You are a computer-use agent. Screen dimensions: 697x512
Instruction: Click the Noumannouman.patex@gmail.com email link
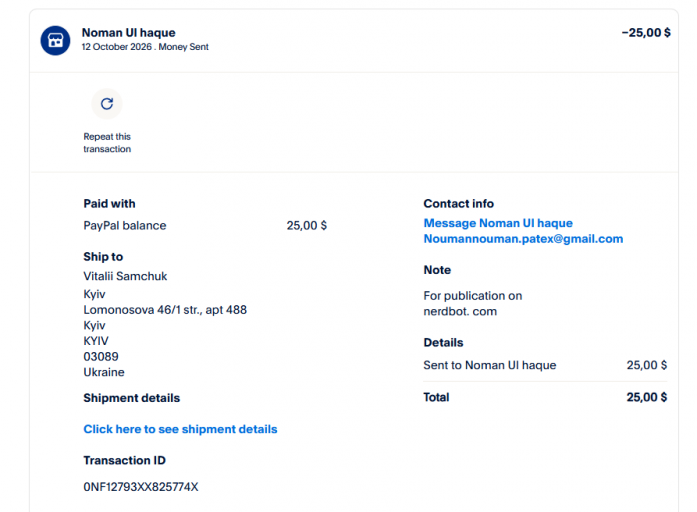[x=523, y=239]
